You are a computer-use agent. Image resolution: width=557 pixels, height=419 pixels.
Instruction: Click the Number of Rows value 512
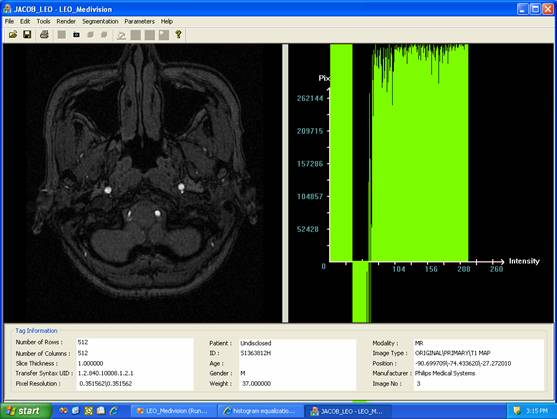pos(83,342)
